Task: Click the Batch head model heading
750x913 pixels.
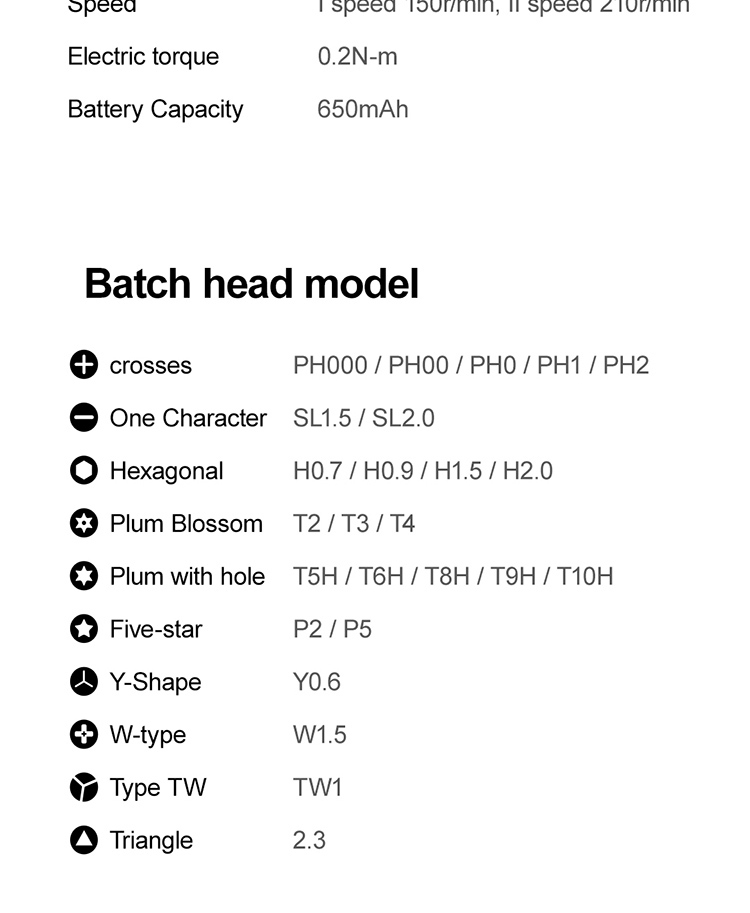Action: click(251, 284)
